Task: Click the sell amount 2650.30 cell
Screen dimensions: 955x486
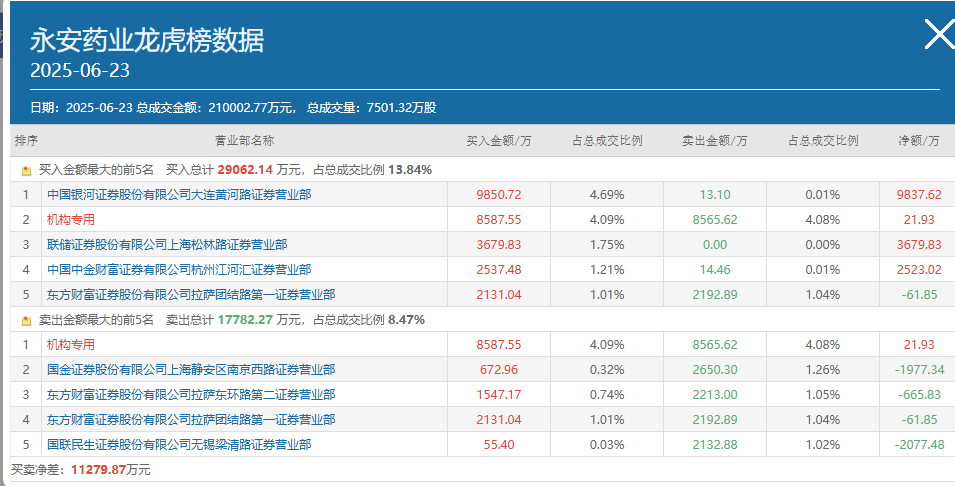Action: coord(714,370)
